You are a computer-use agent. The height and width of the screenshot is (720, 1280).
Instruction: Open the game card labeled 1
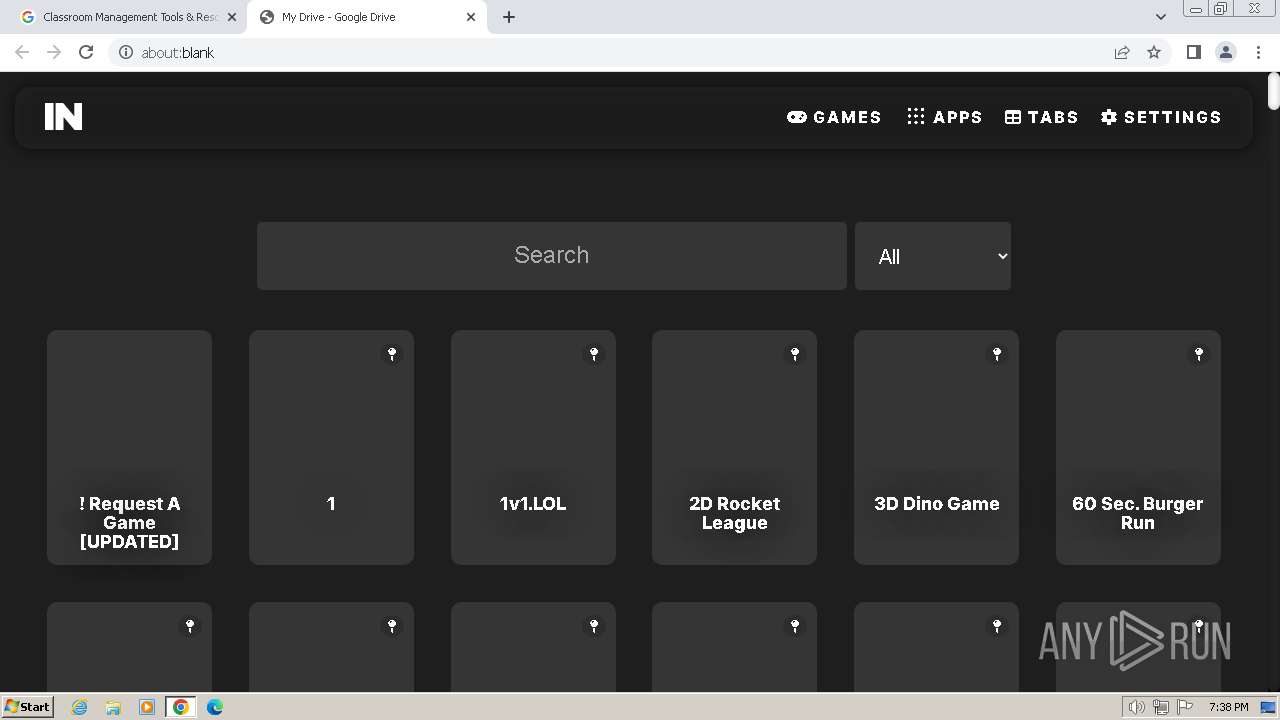tap(331, 447)
